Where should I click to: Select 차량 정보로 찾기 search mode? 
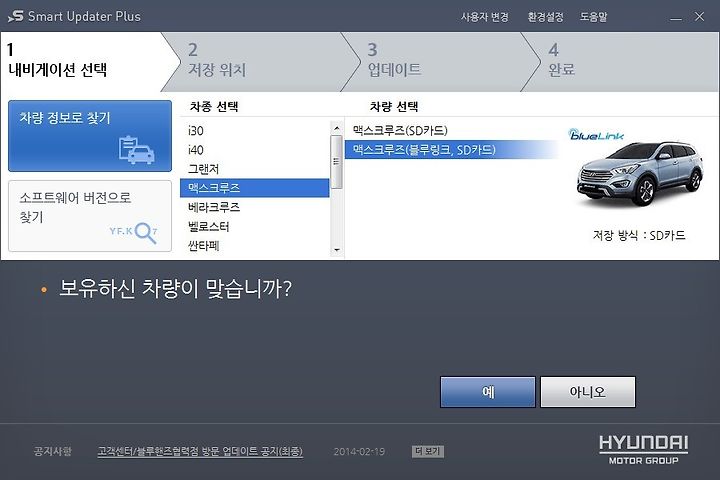[x=90, y=136]
